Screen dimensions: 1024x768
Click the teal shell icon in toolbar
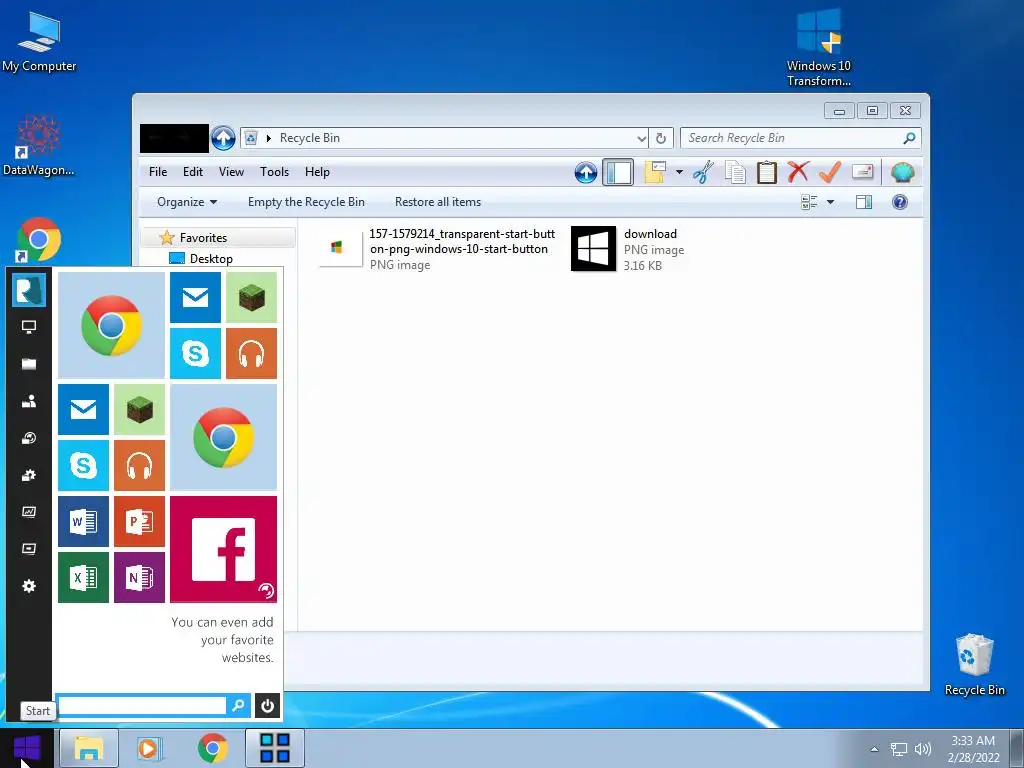[x=903, y=172]
